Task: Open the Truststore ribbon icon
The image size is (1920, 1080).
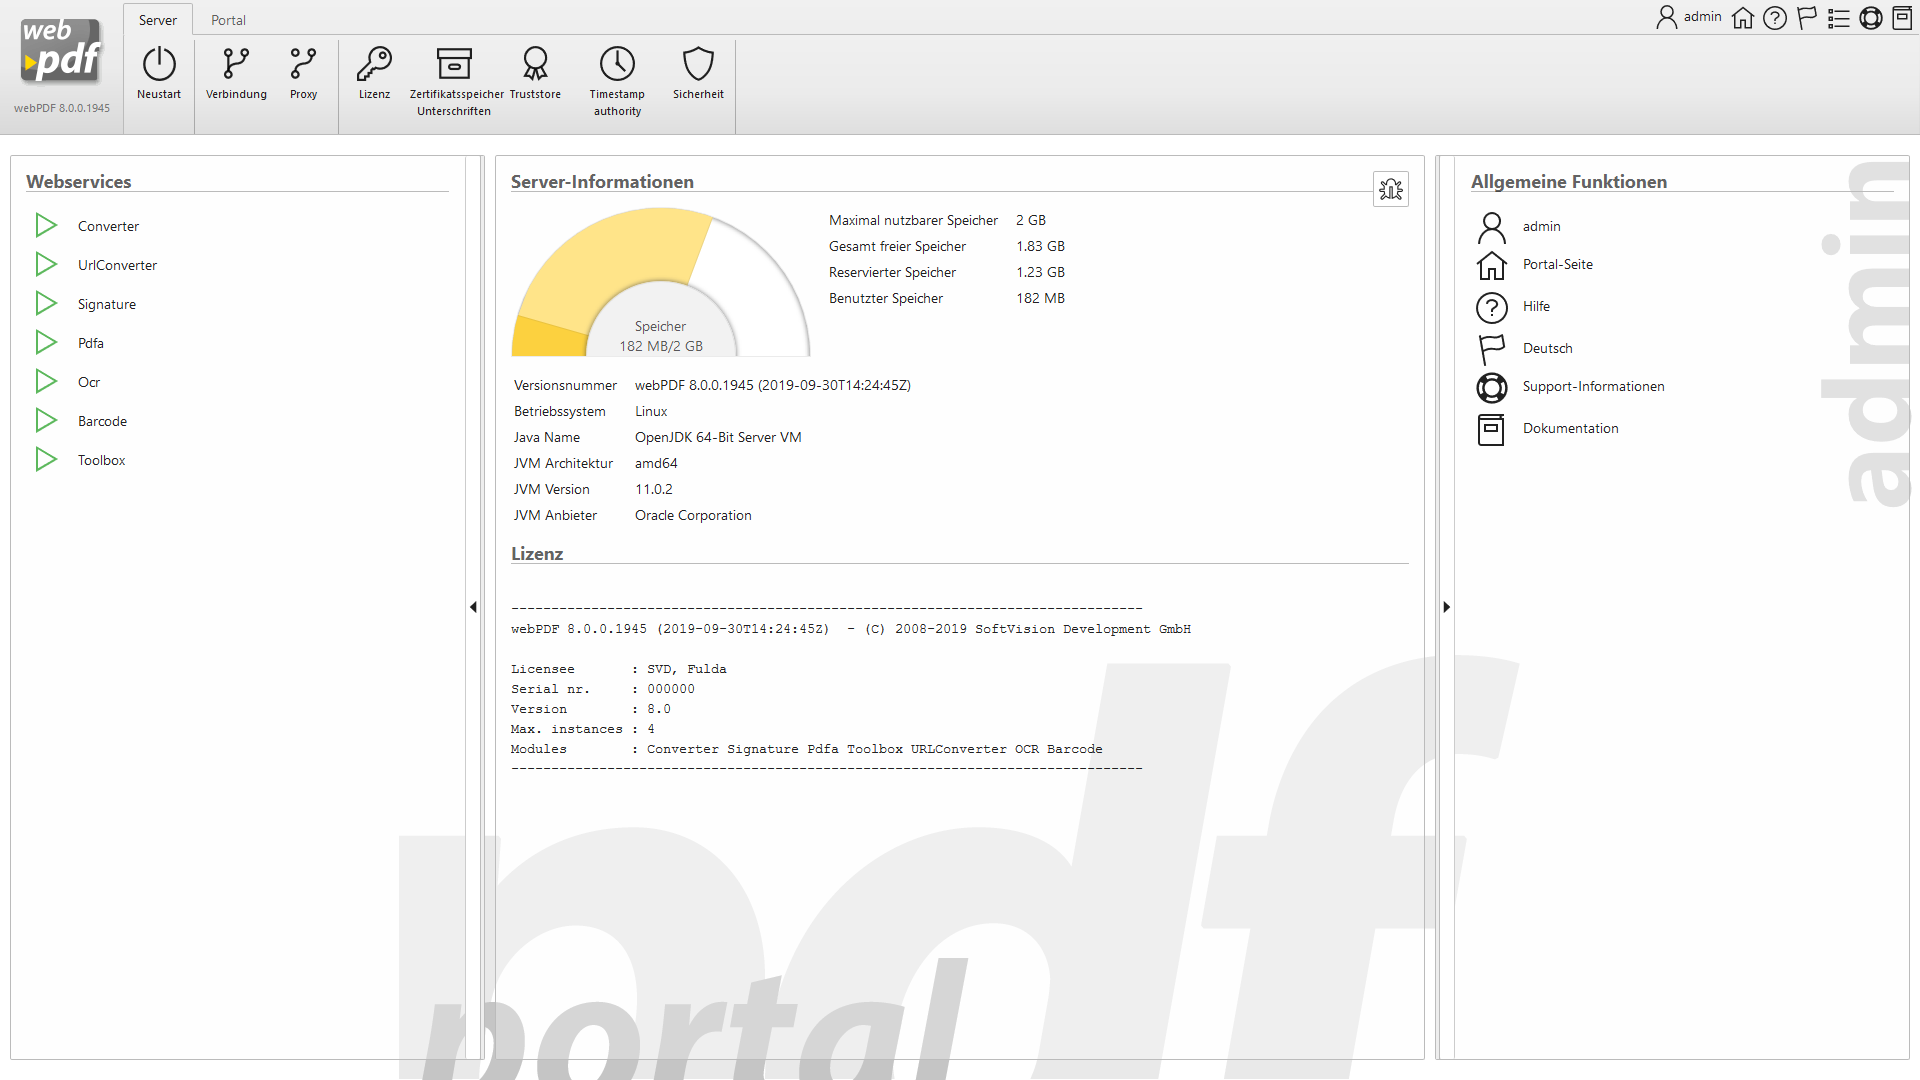Action: coord(535,65)
